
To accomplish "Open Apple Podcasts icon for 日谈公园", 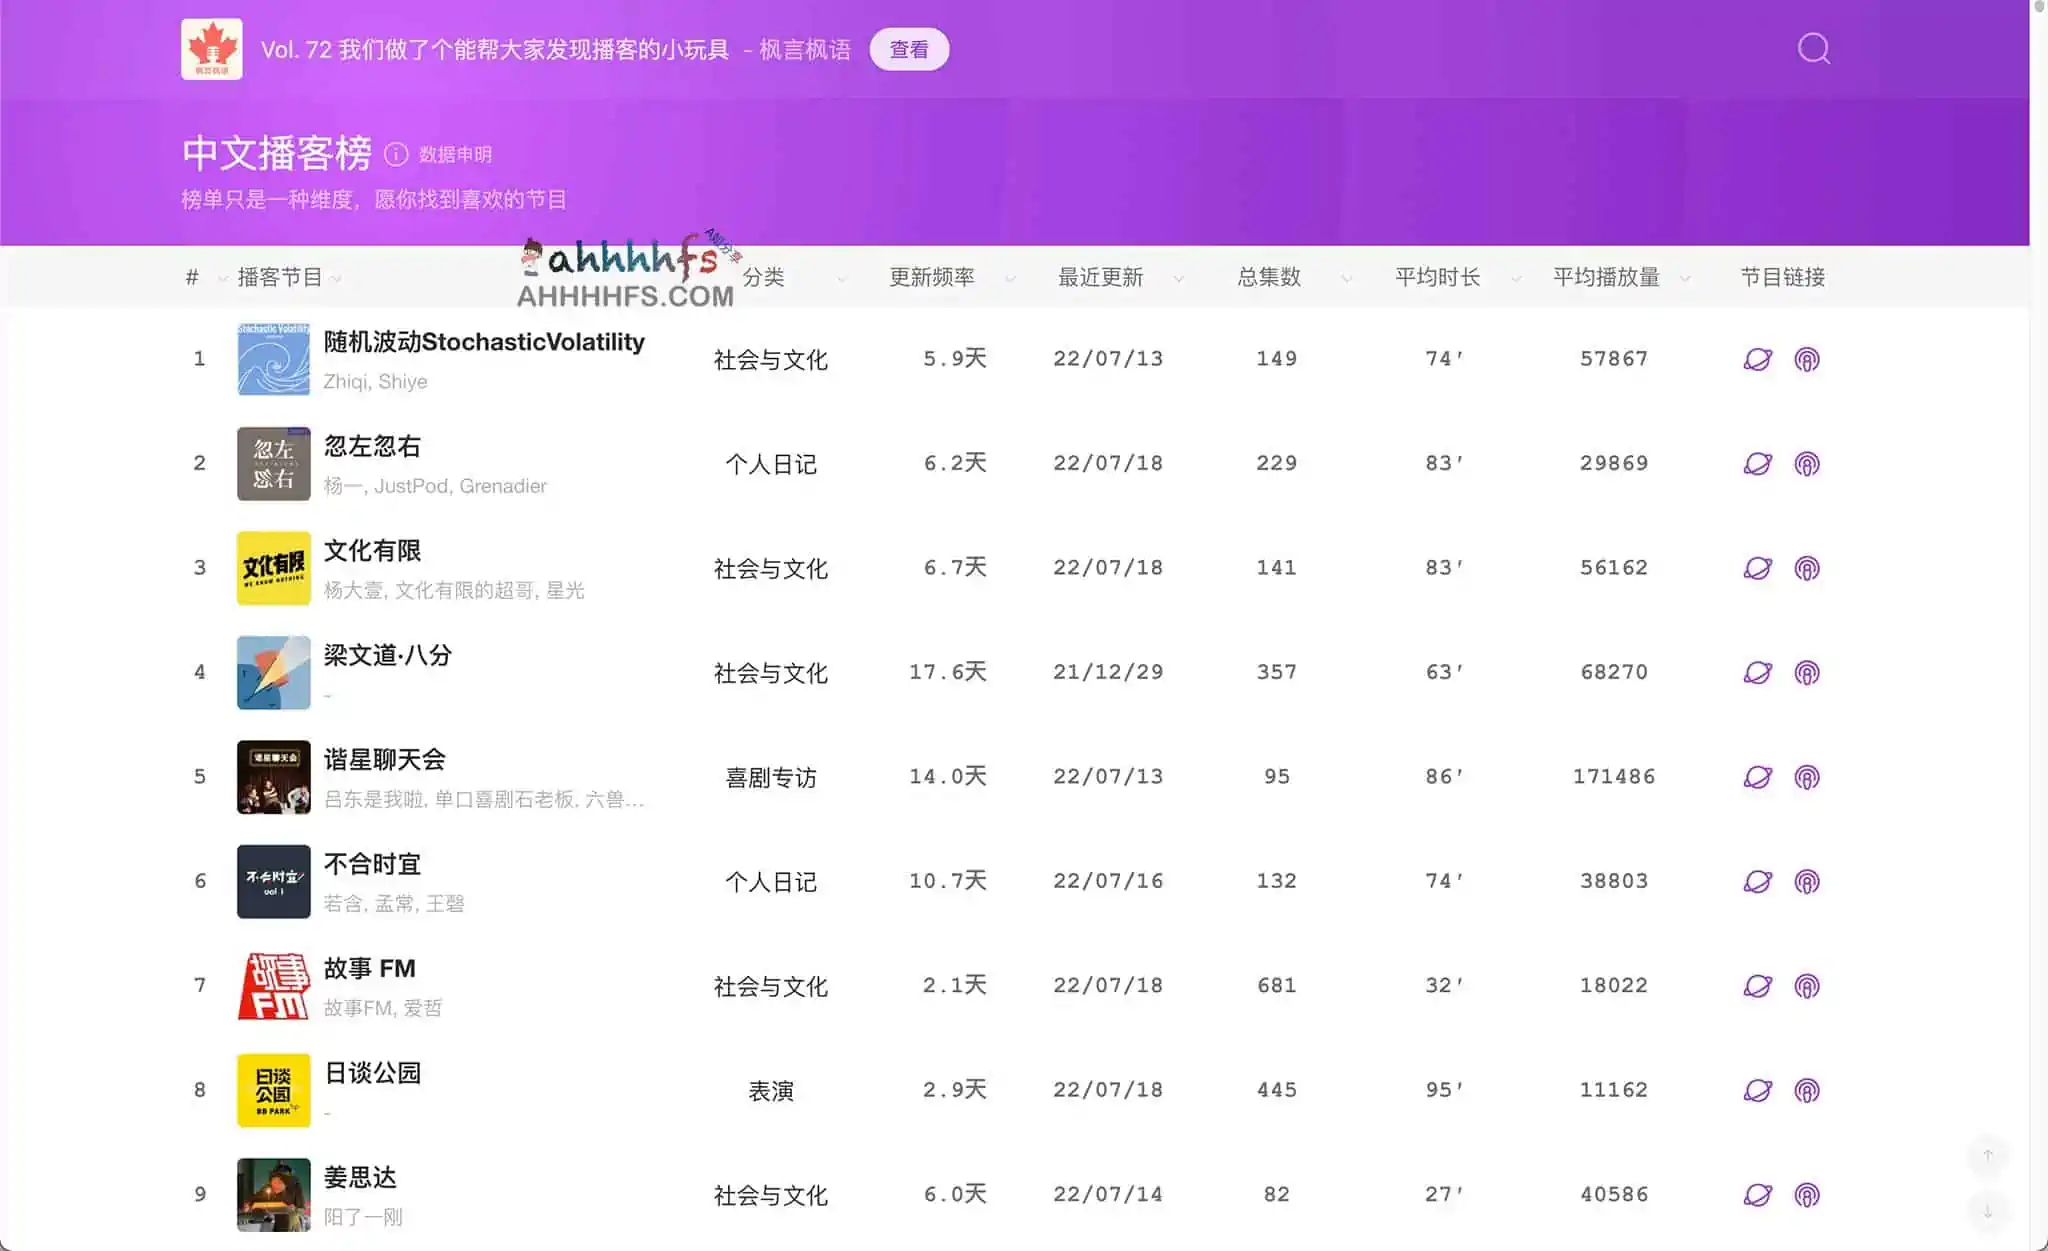I will [1809, 1089].
